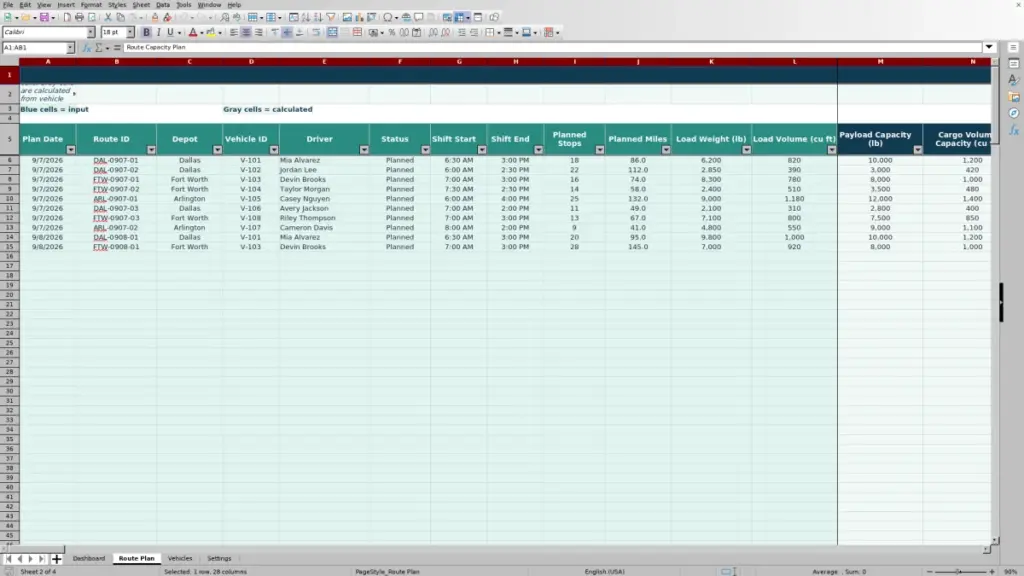Click background highlight color swatch
This screenshot has height=576, width=1024.
[210, 32]
